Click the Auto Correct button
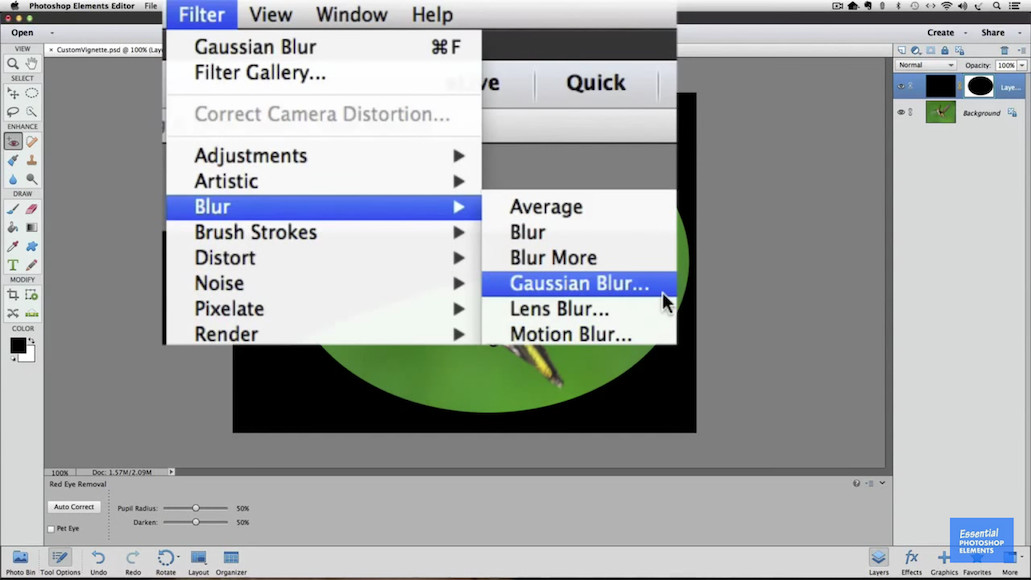This screenshot has height=580, width=1031. click(x=74, y=507)
